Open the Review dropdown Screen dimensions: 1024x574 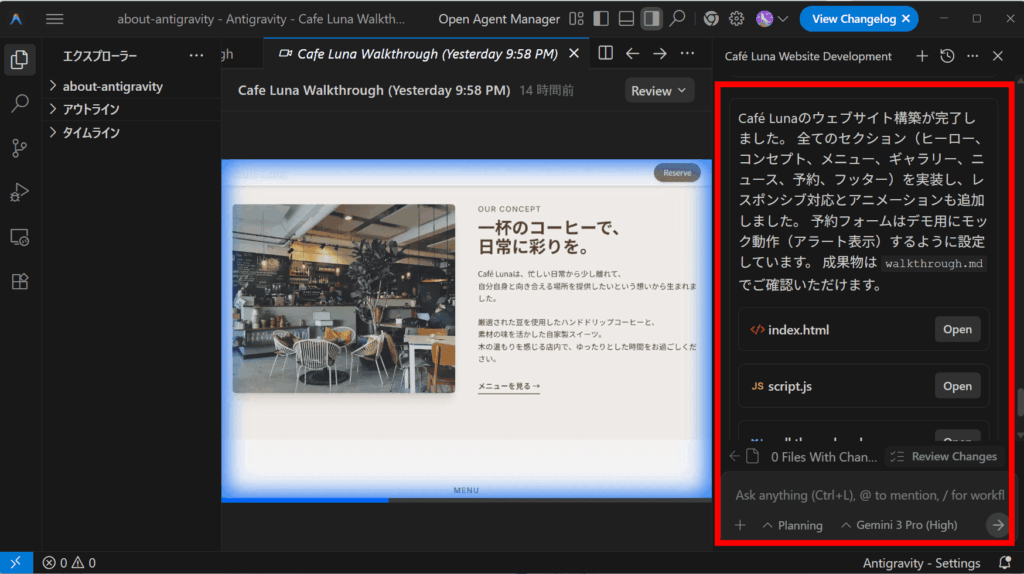(x=659, y=91)
